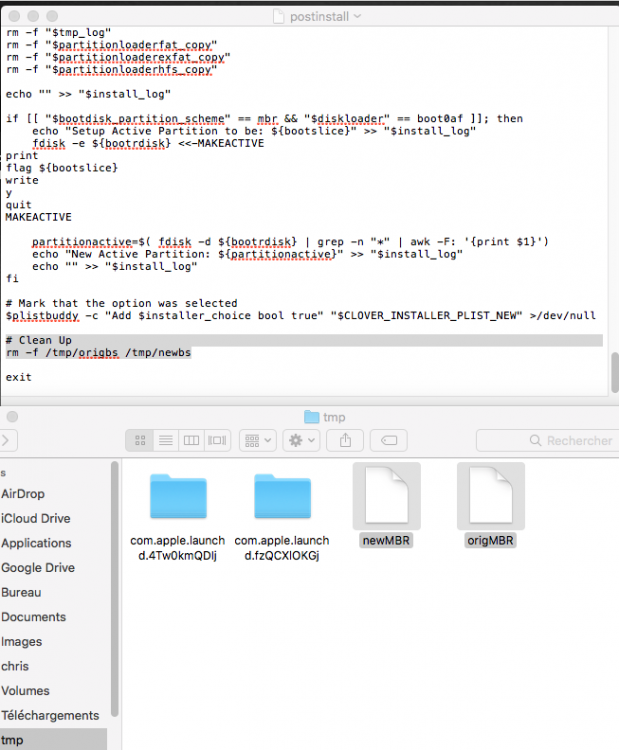Open the gear action menu in Finder
Viewport: 619px width, 750px height.
(x=301, y=440)
